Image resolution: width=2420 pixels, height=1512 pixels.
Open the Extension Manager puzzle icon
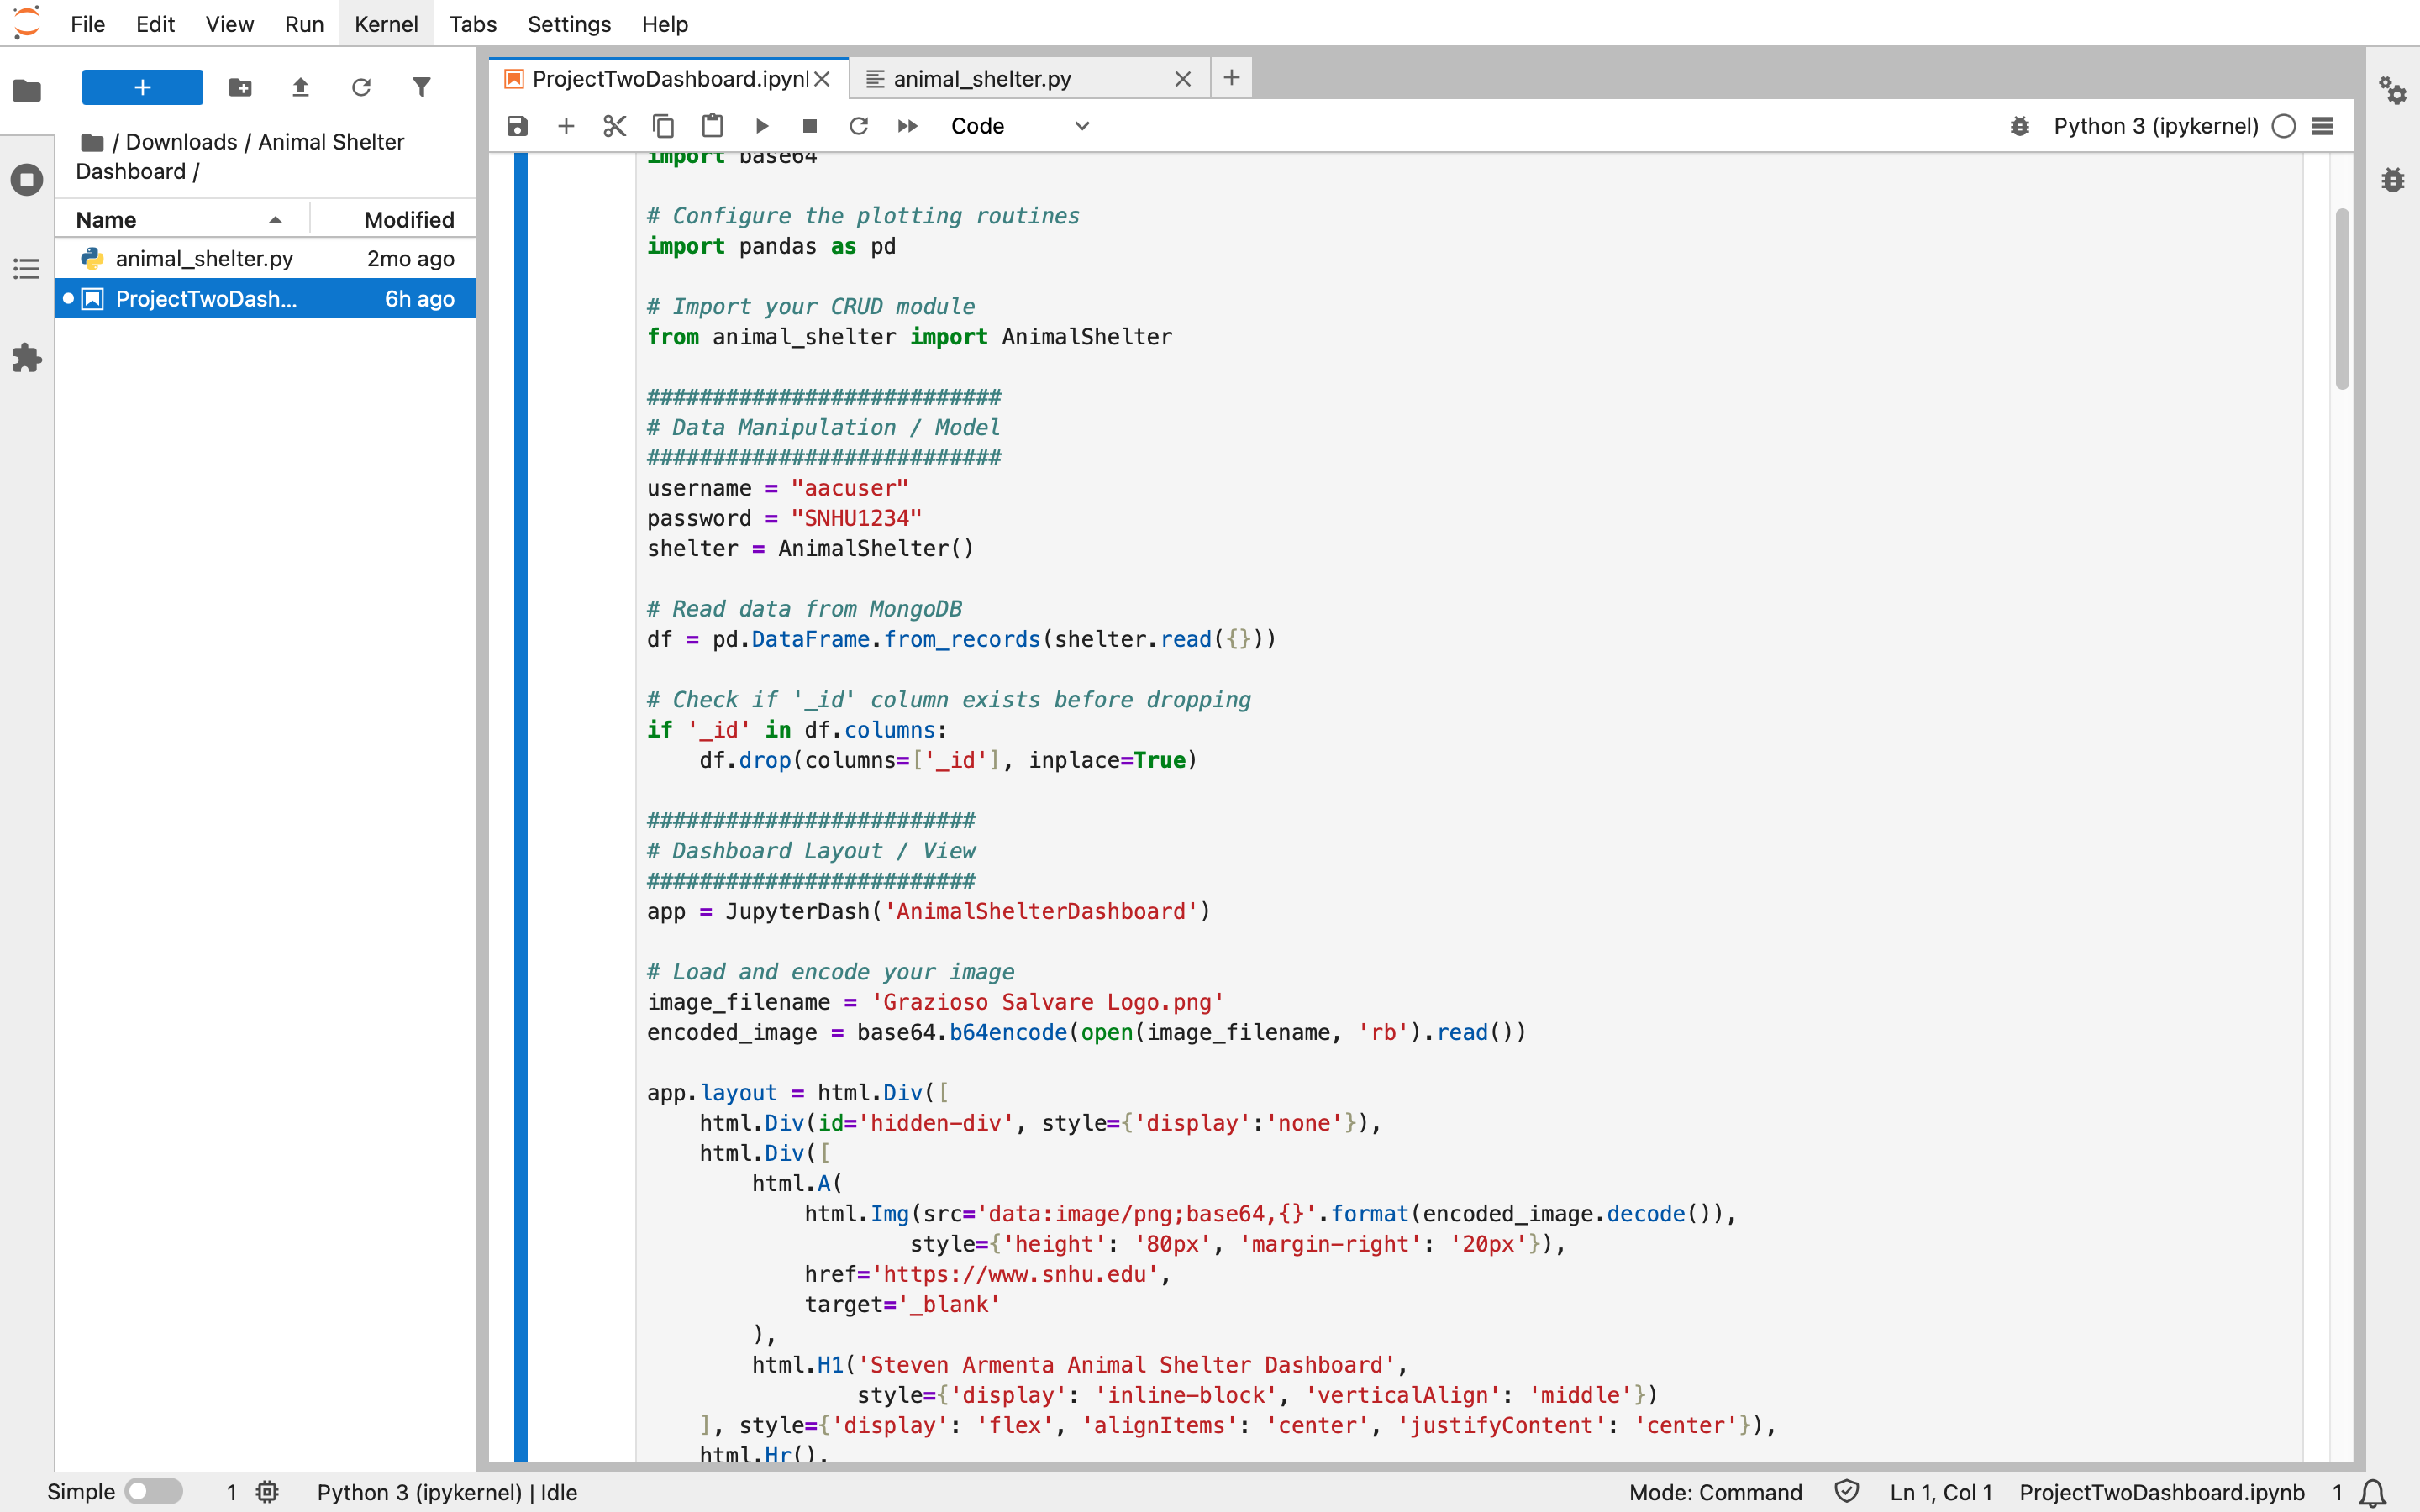[27, 358]
